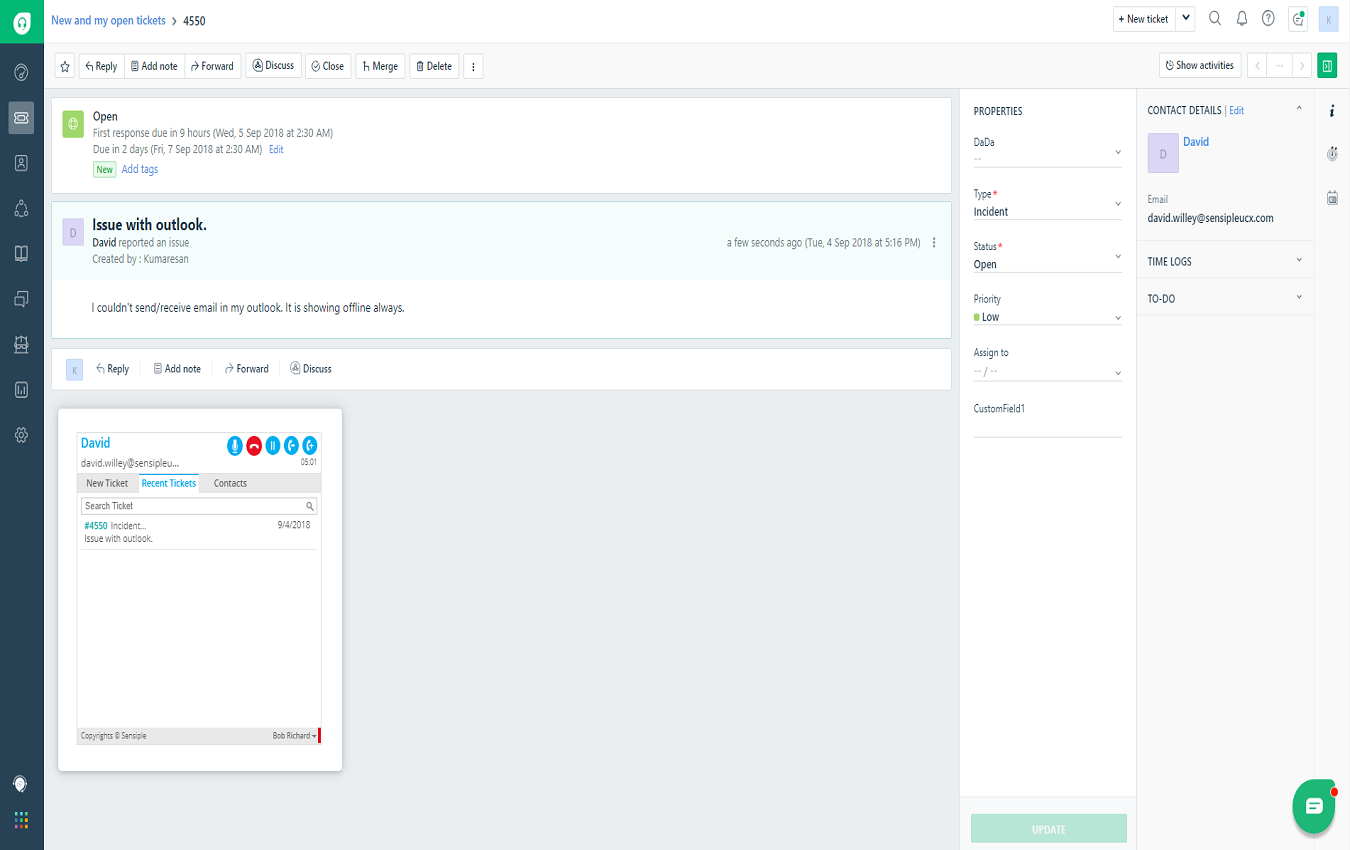The width and height of the screenshot is (1350, 850).
Task: Click the Merge button on the toolbar
Action: pyautogui.click(x=380, y=65)
